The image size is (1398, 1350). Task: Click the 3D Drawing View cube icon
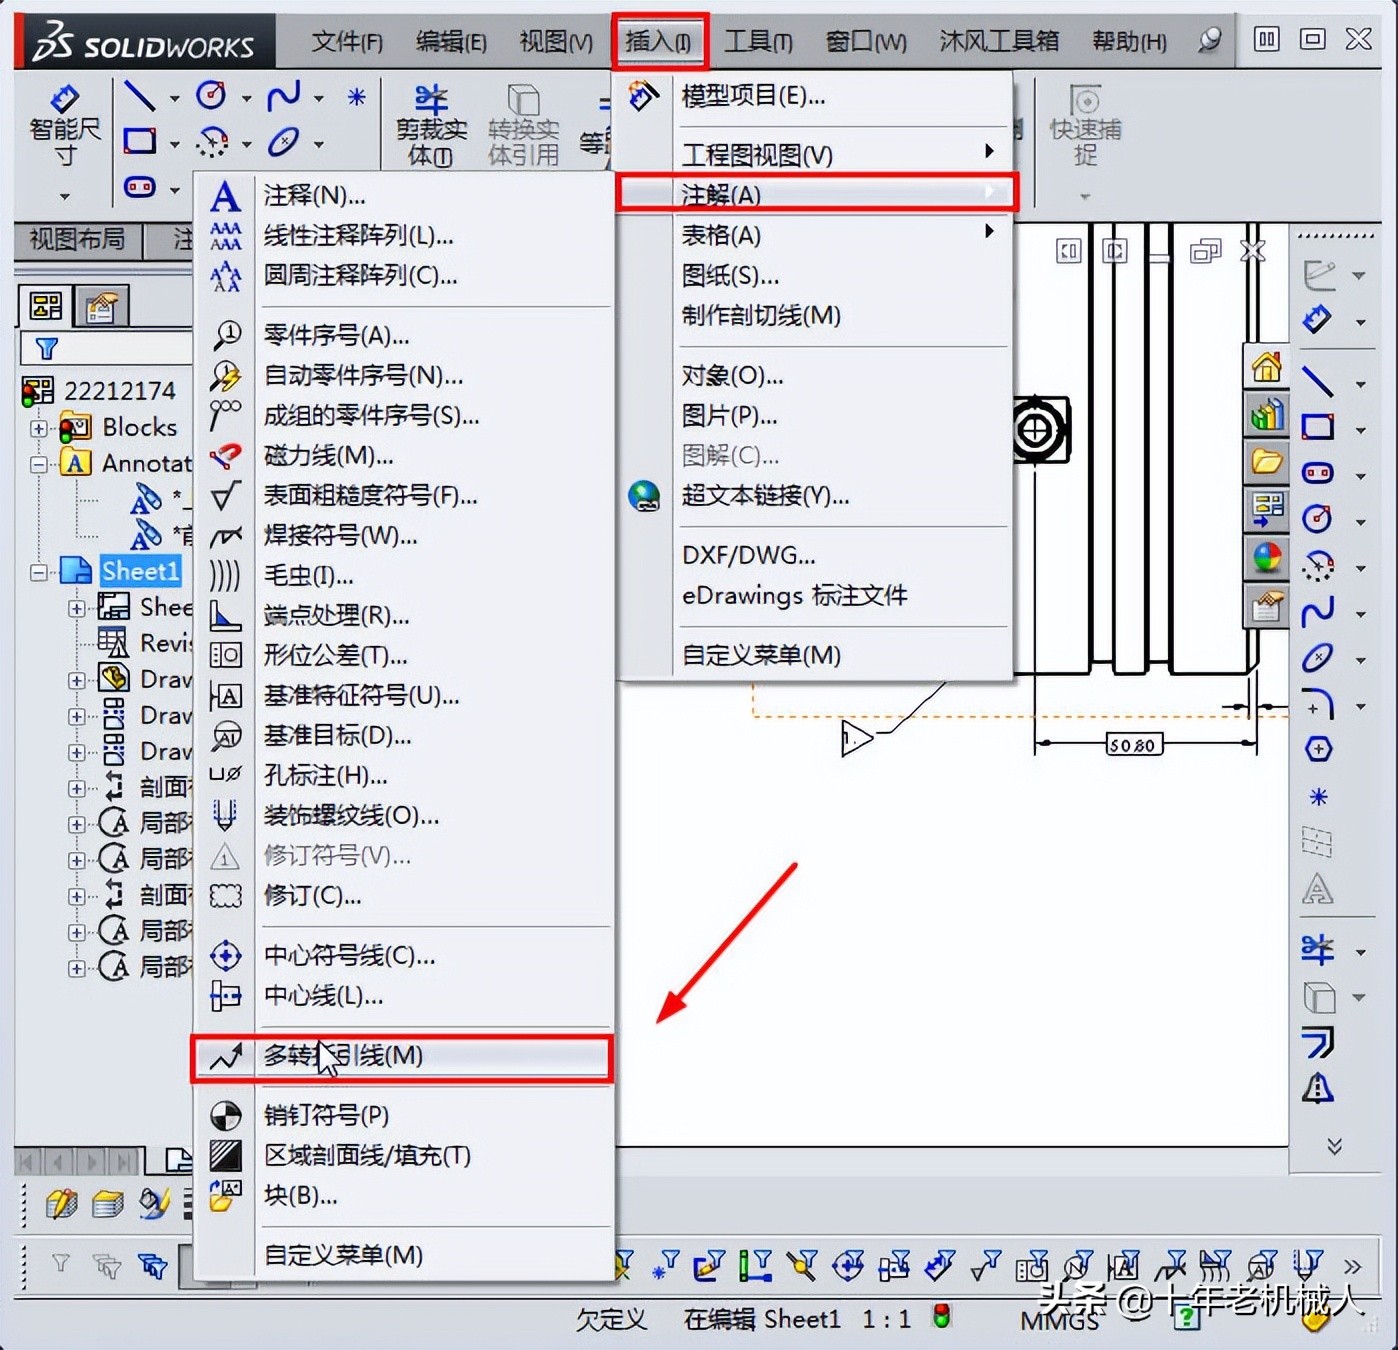1318,997
